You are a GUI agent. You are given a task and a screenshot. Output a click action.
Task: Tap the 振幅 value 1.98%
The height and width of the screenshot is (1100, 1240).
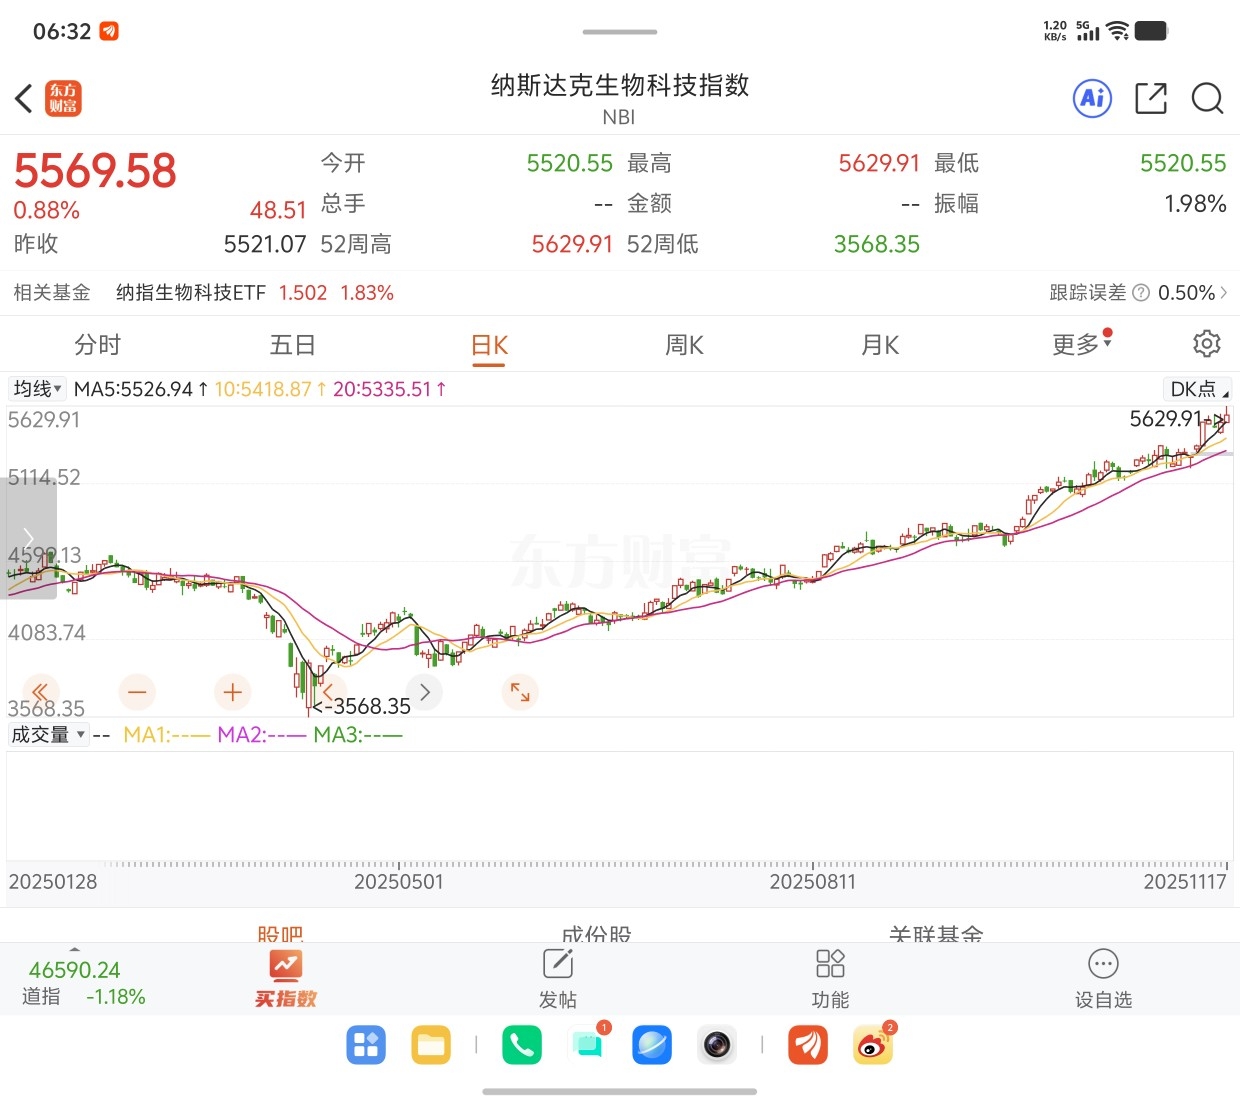(1195, 204)
